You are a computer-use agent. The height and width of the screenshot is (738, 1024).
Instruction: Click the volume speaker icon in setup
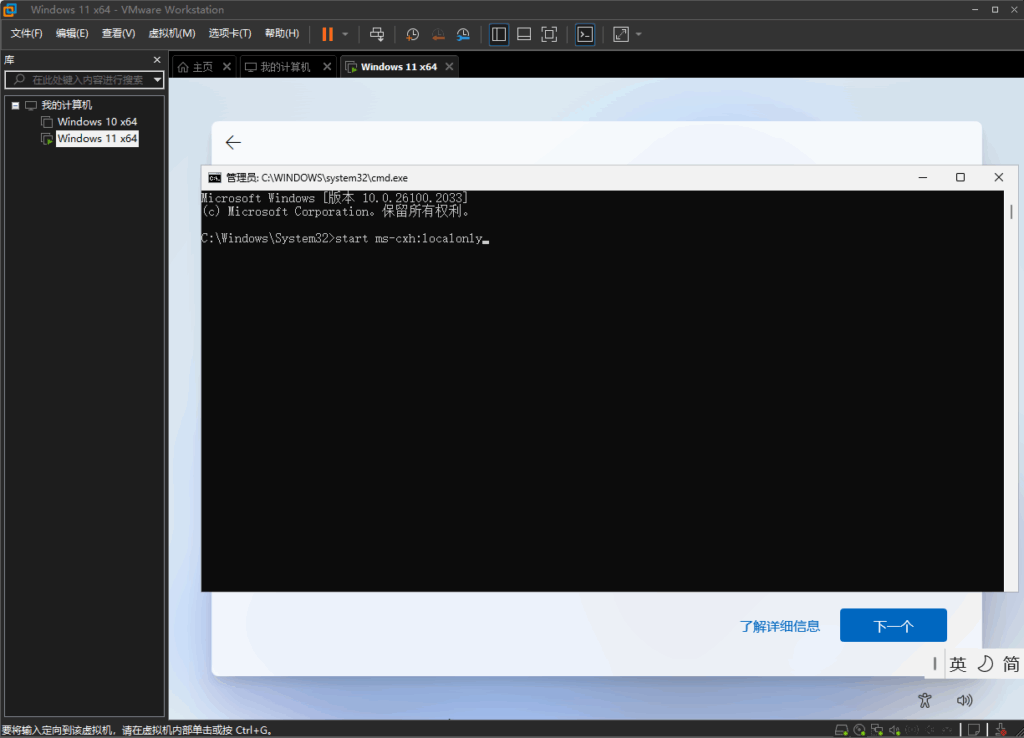(965, 701)
